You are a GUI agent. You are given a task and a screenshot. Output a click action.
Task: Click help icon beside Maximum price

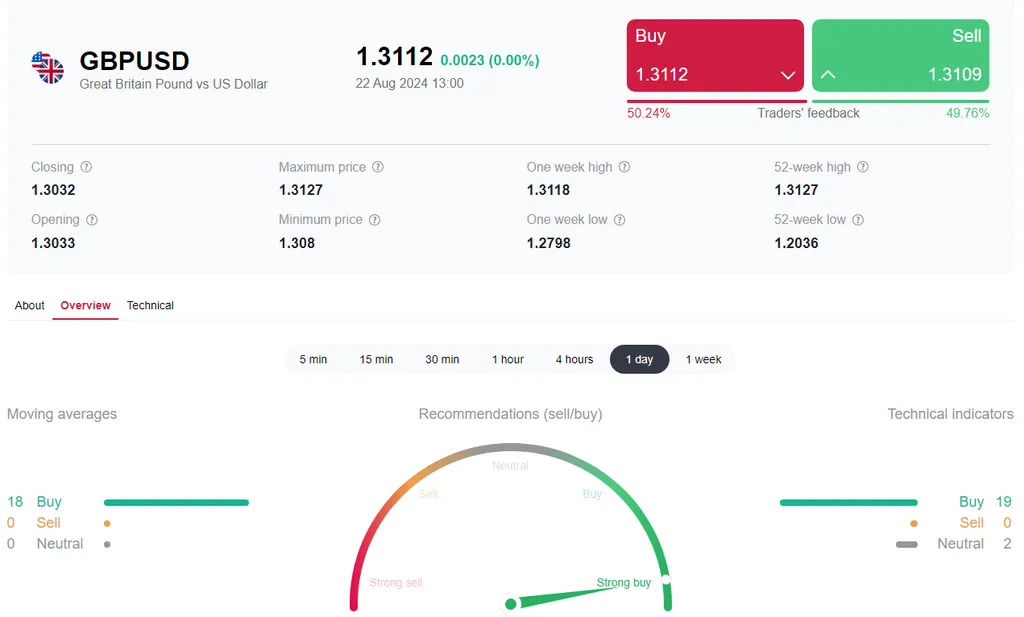point(378,167)
